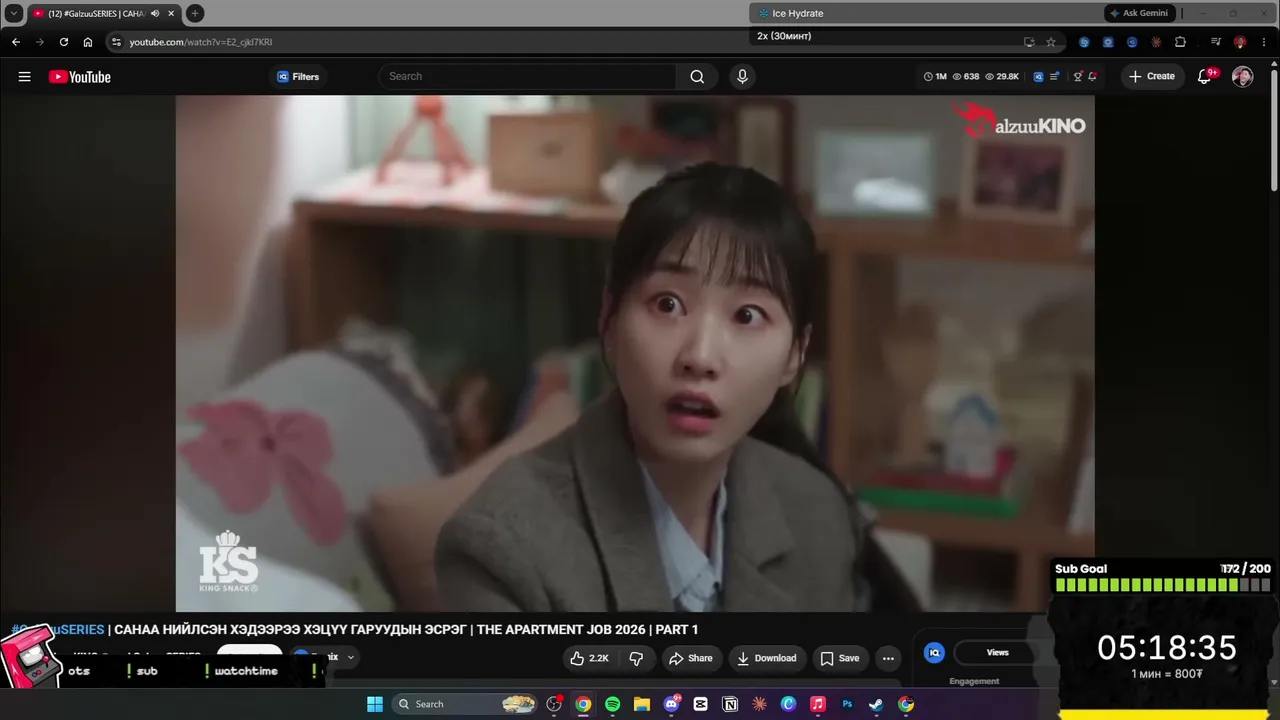Focus the YouTube search box

pyautogui.click(x=529, y=76)
